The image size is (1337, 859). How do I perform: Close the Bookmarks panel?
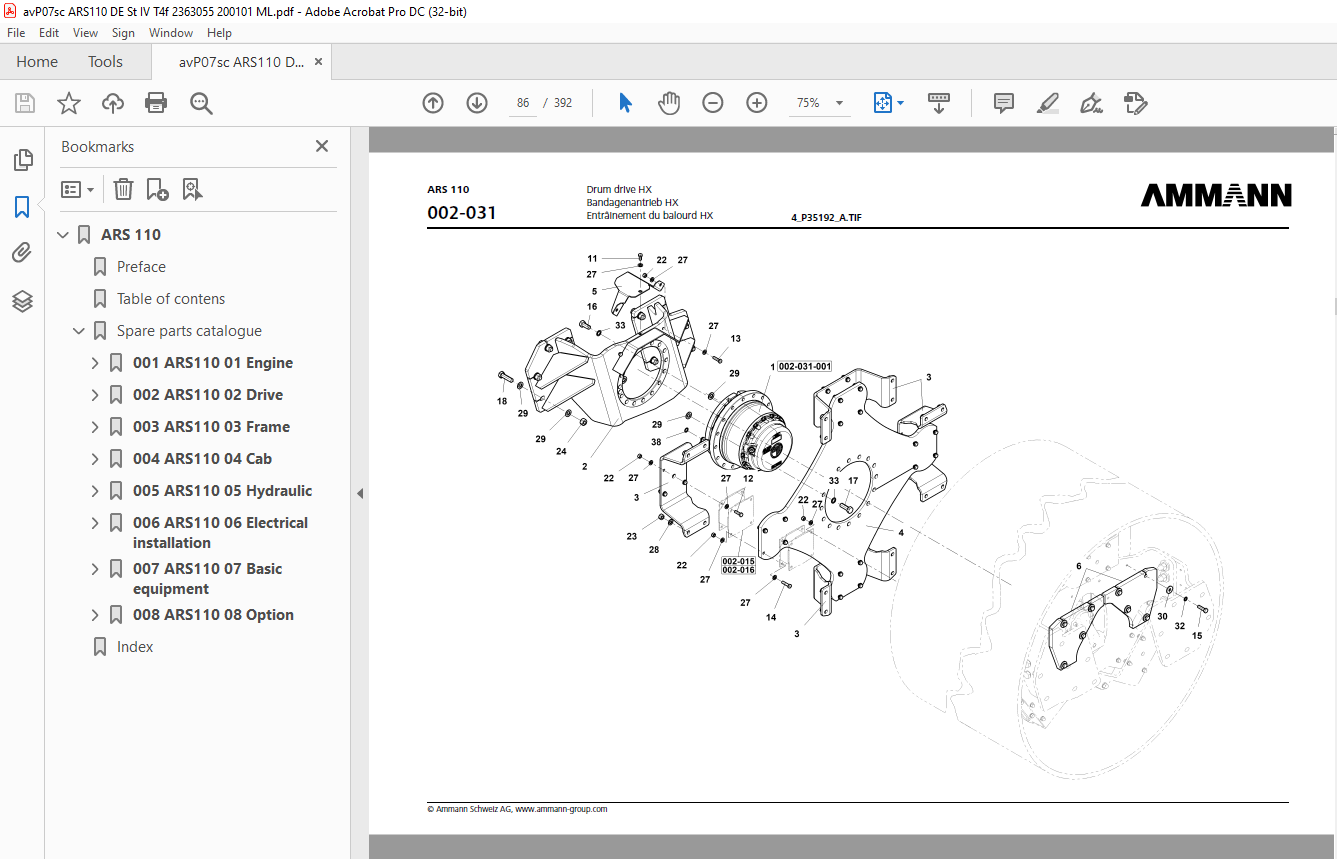[x=322, y=146]
